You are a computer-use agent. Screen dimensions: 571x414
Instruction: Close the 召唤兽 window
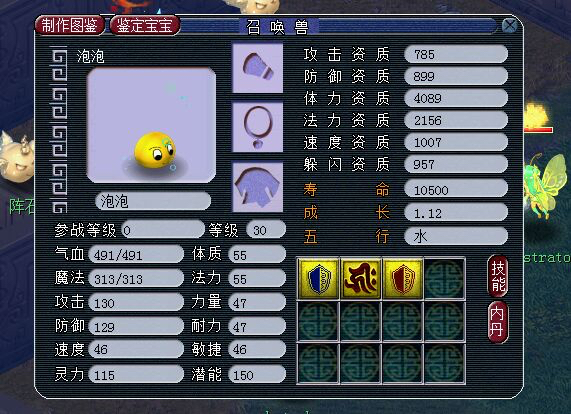[509, 26]
